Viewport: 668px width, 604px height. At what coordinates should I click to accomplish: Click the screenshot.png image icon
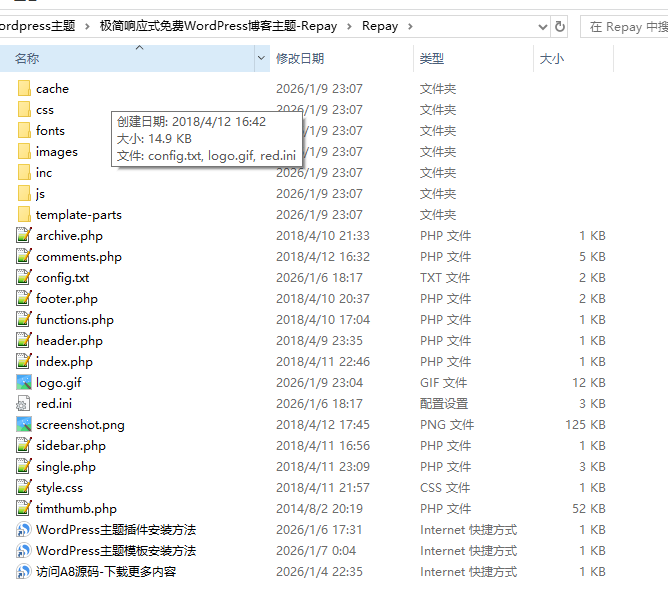[x=24, y=425]
